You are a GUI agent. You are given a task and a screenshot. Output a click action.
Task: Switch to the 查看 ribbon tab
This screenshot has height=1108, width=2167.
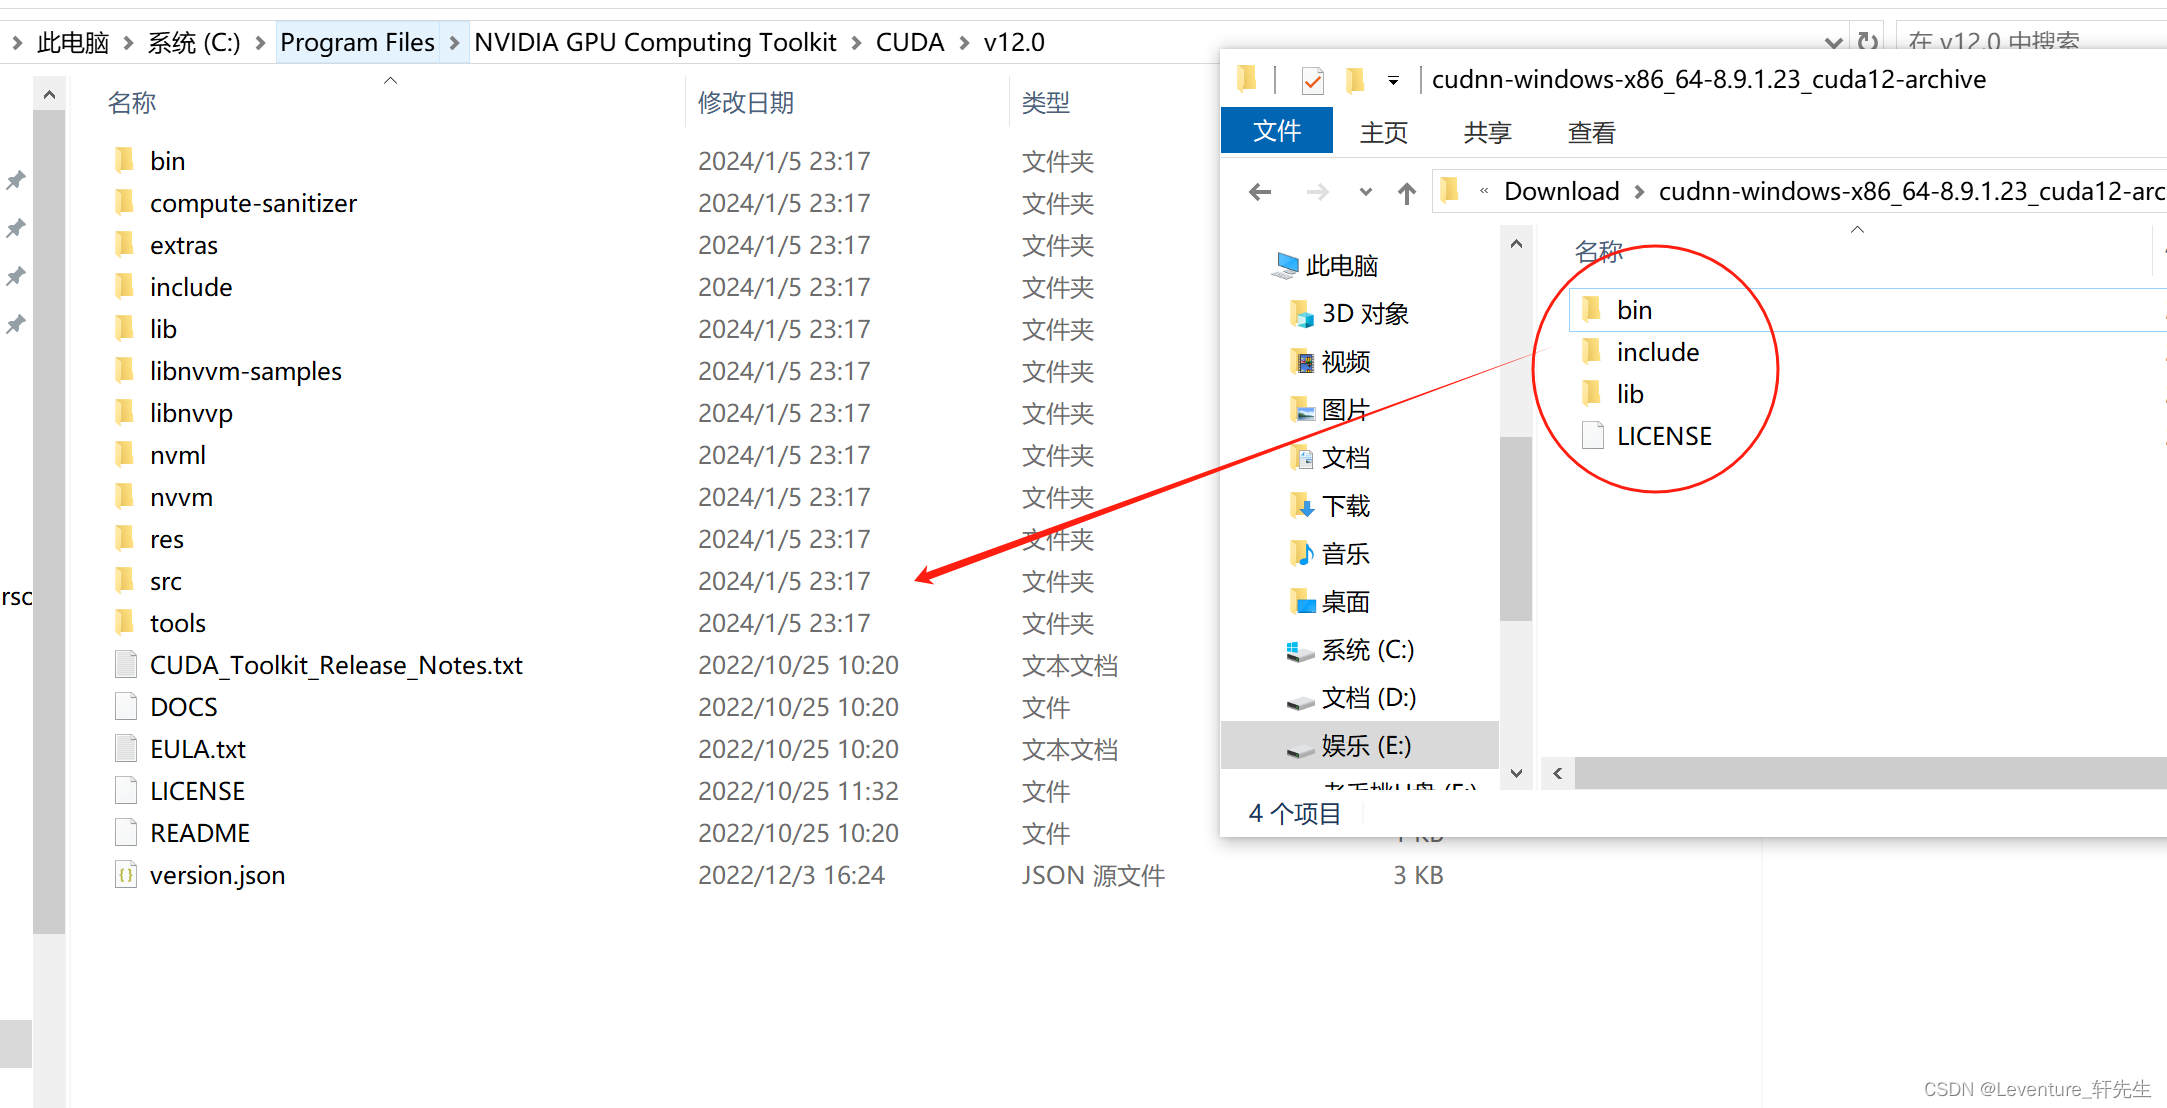coord(1590,132)
